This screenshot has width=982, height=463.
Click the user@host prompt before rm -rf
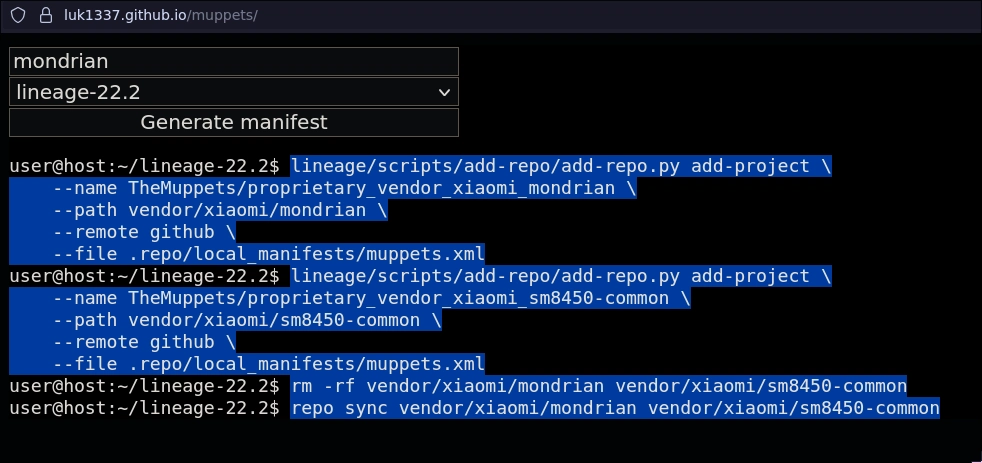click(143, 386)
